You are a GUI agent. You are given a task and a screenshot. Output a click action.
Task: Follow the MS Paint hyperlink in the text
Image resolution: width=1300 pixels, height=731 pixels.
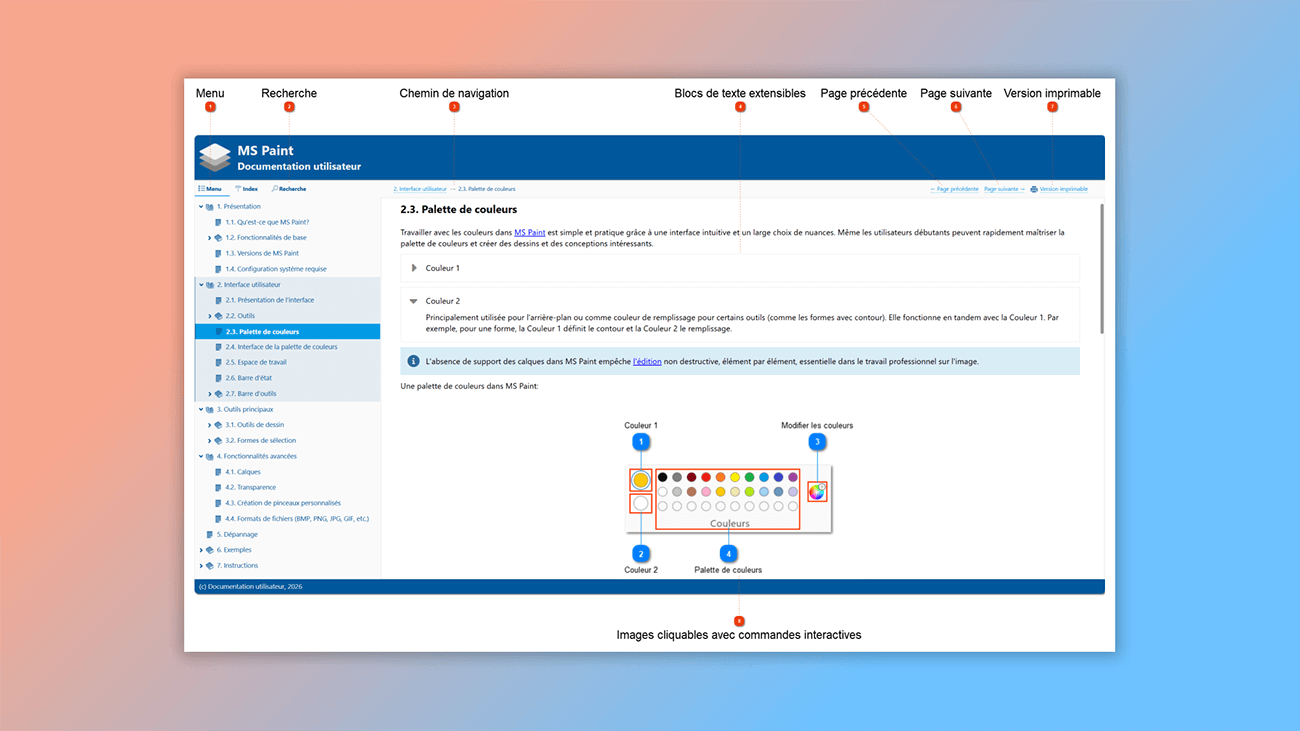[528, 231]
